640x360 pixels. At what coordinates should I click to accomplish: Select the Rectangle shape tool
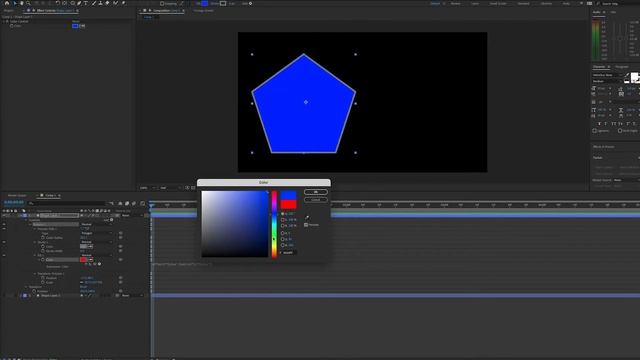73,3
